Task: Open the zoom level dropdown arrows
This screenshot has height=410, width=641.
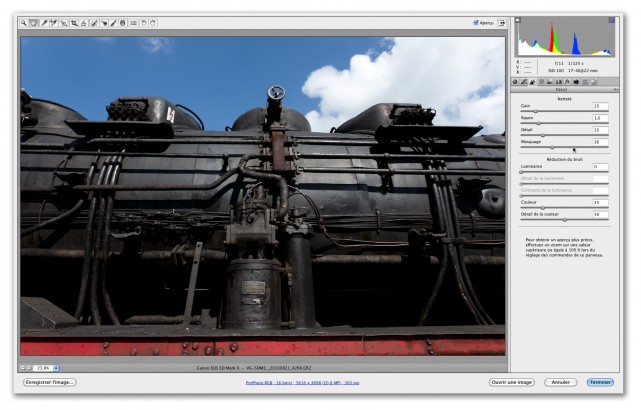Action: [56, 368]
